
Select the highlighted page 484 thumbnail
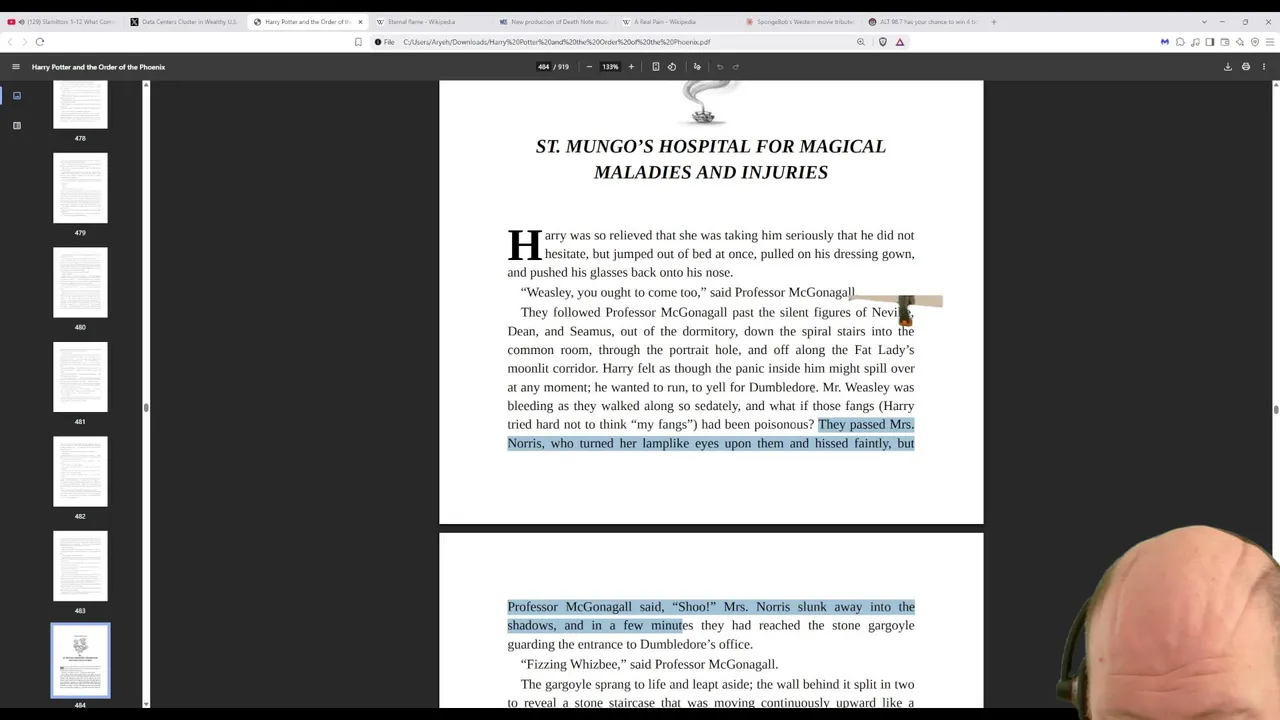click(80, 660)
